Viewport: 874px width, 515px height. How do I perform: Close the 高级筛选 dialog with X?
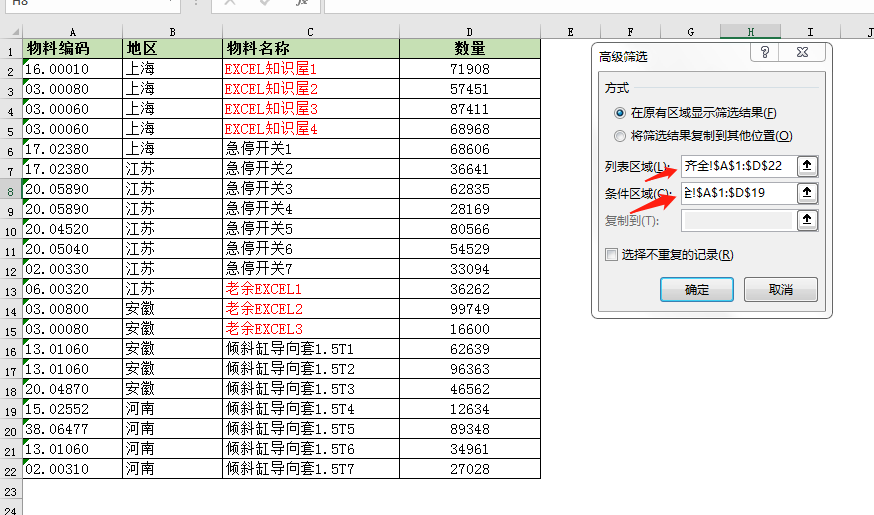[x=802, y=52]
